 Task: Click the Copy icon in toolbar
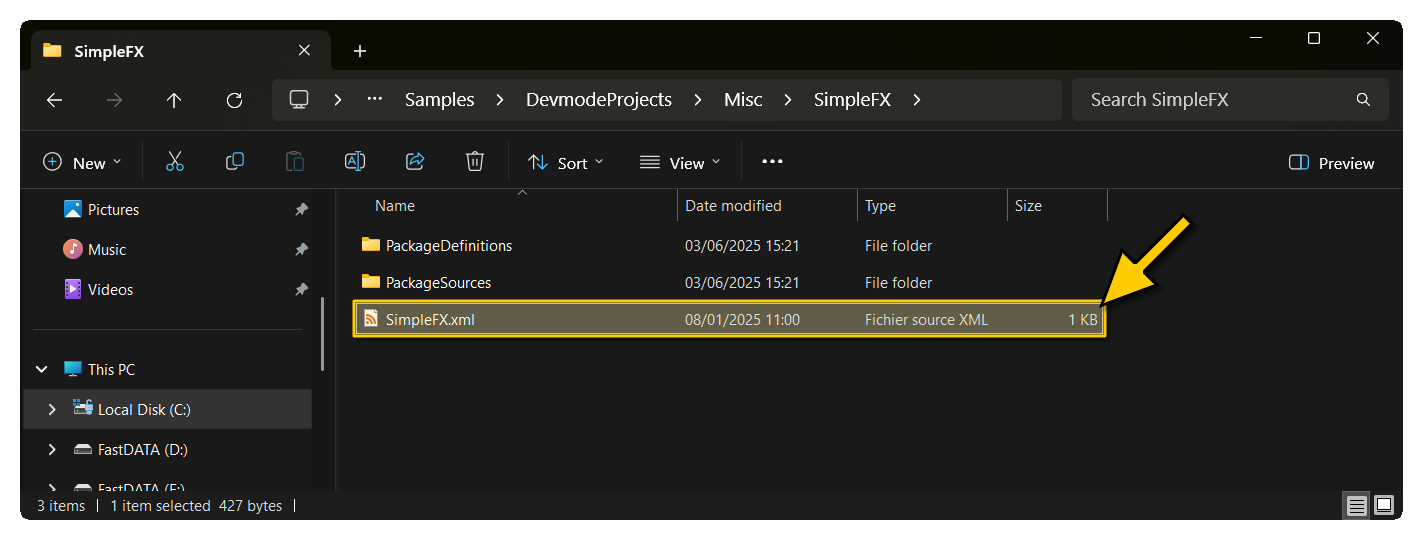pyautogui.click(x=235, y=162)
